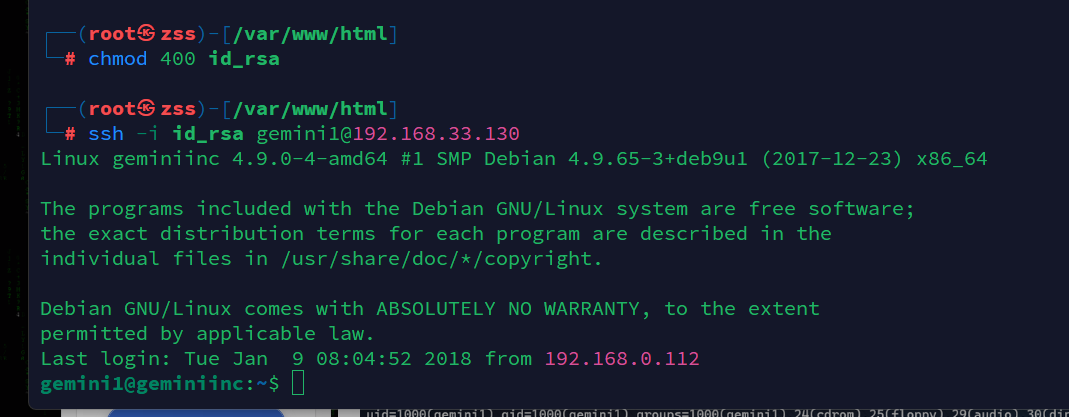
Task: Click the ssh command text
Action: 106,133
